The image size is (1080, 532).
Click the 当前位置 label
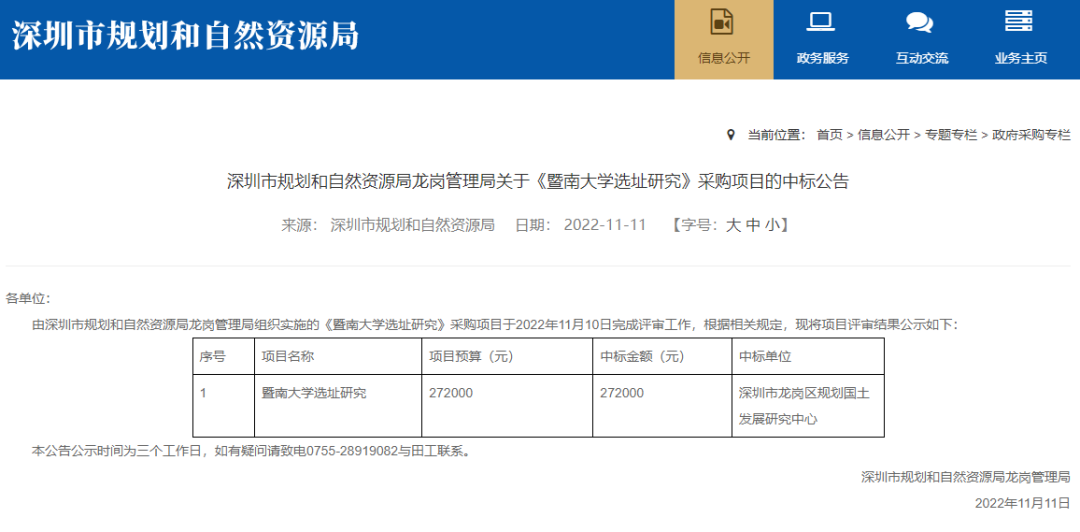pos(777,135)
